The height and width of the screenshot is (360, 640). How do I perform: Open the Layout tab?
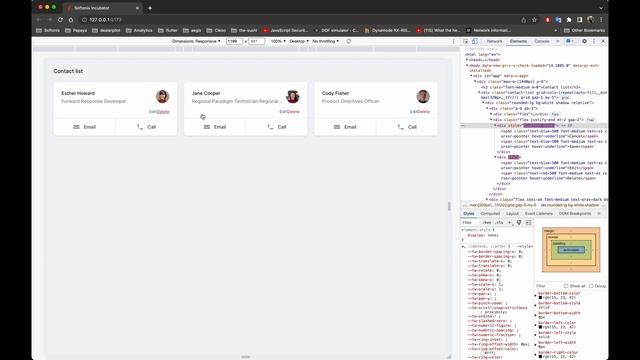tap(512, 213)
